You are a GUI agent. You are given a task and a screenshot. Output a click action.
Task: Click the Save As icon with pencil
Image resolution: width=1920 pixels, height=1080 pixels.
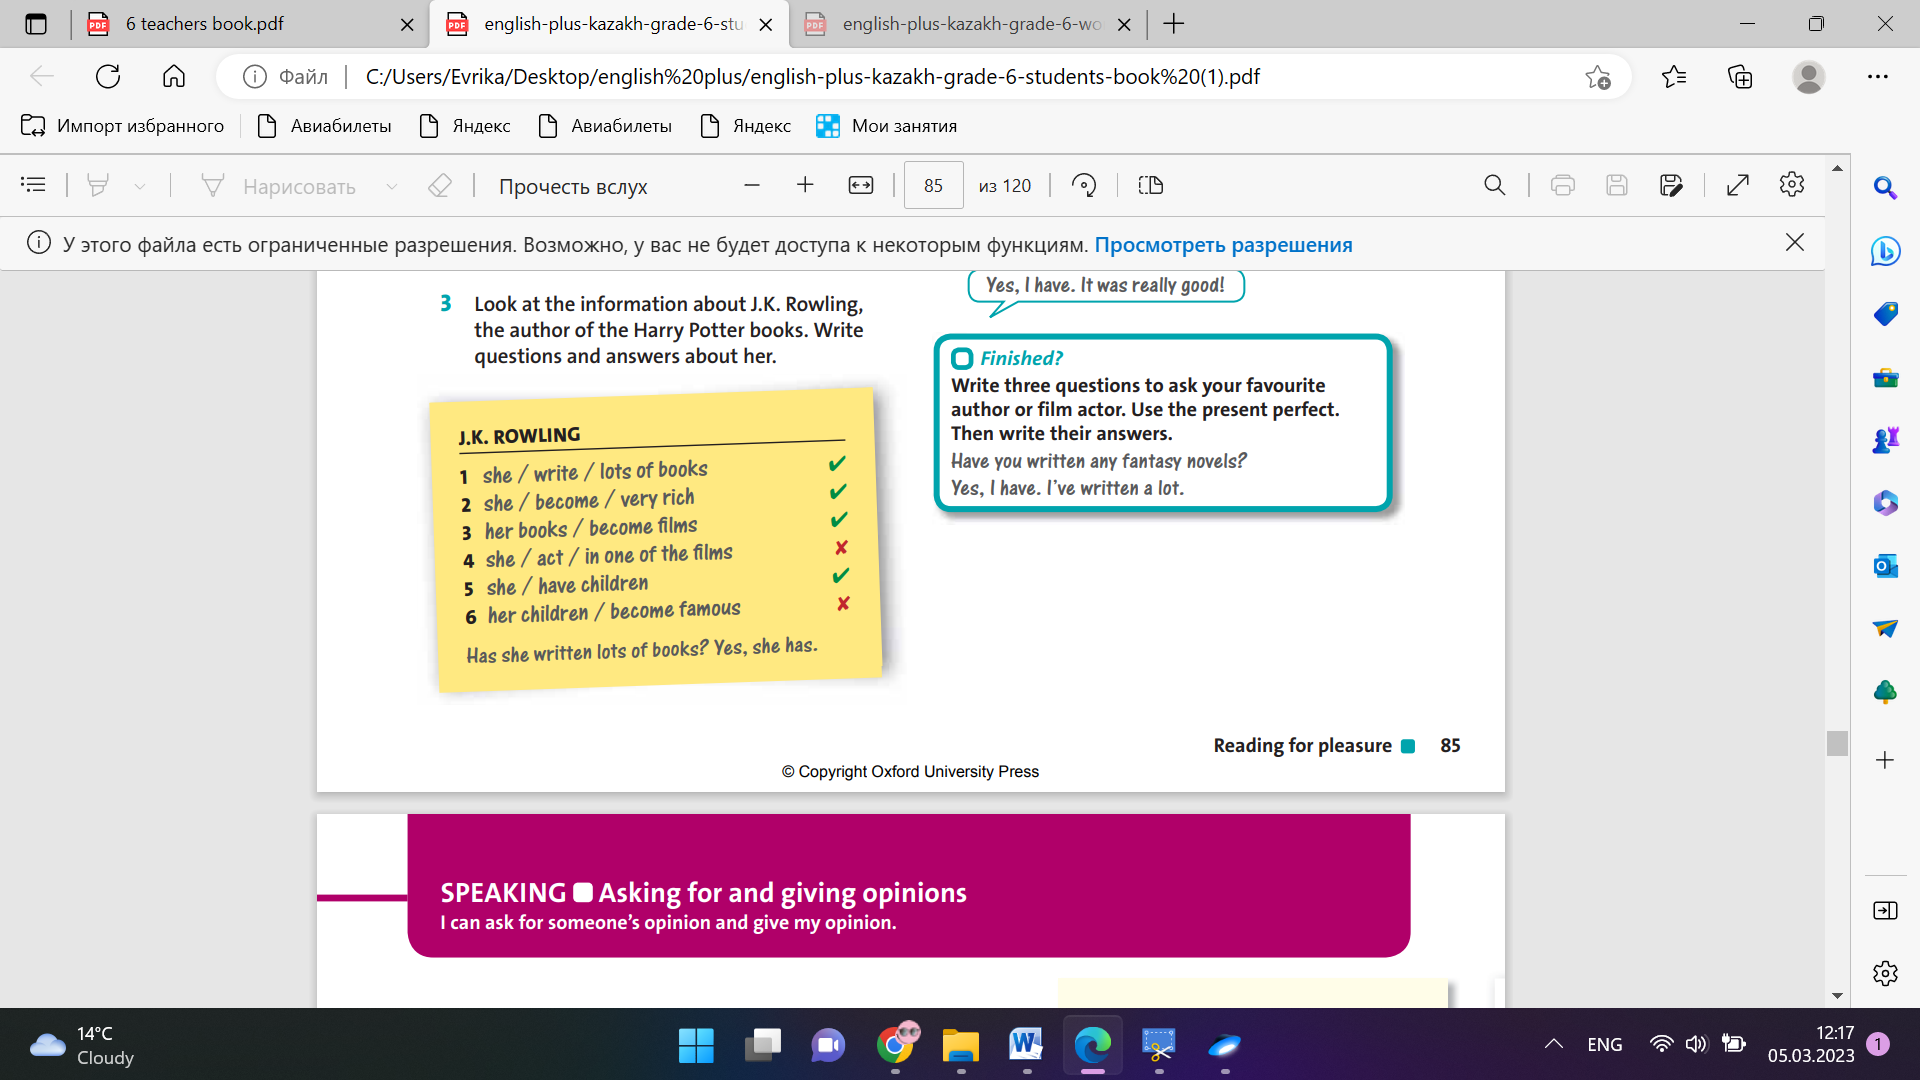[1670, 185]
